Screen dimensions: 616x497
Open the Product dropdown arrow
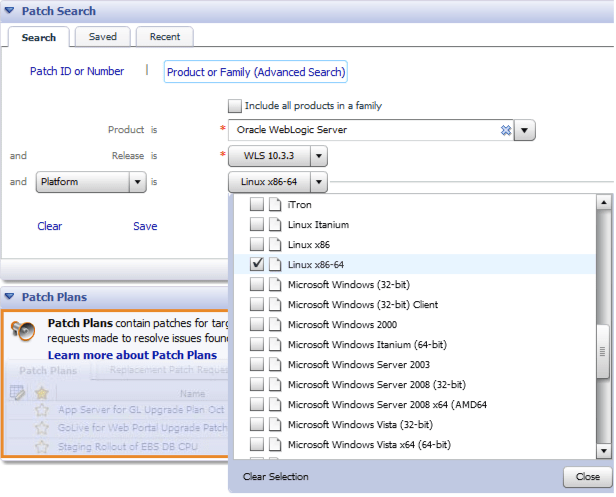526,130
